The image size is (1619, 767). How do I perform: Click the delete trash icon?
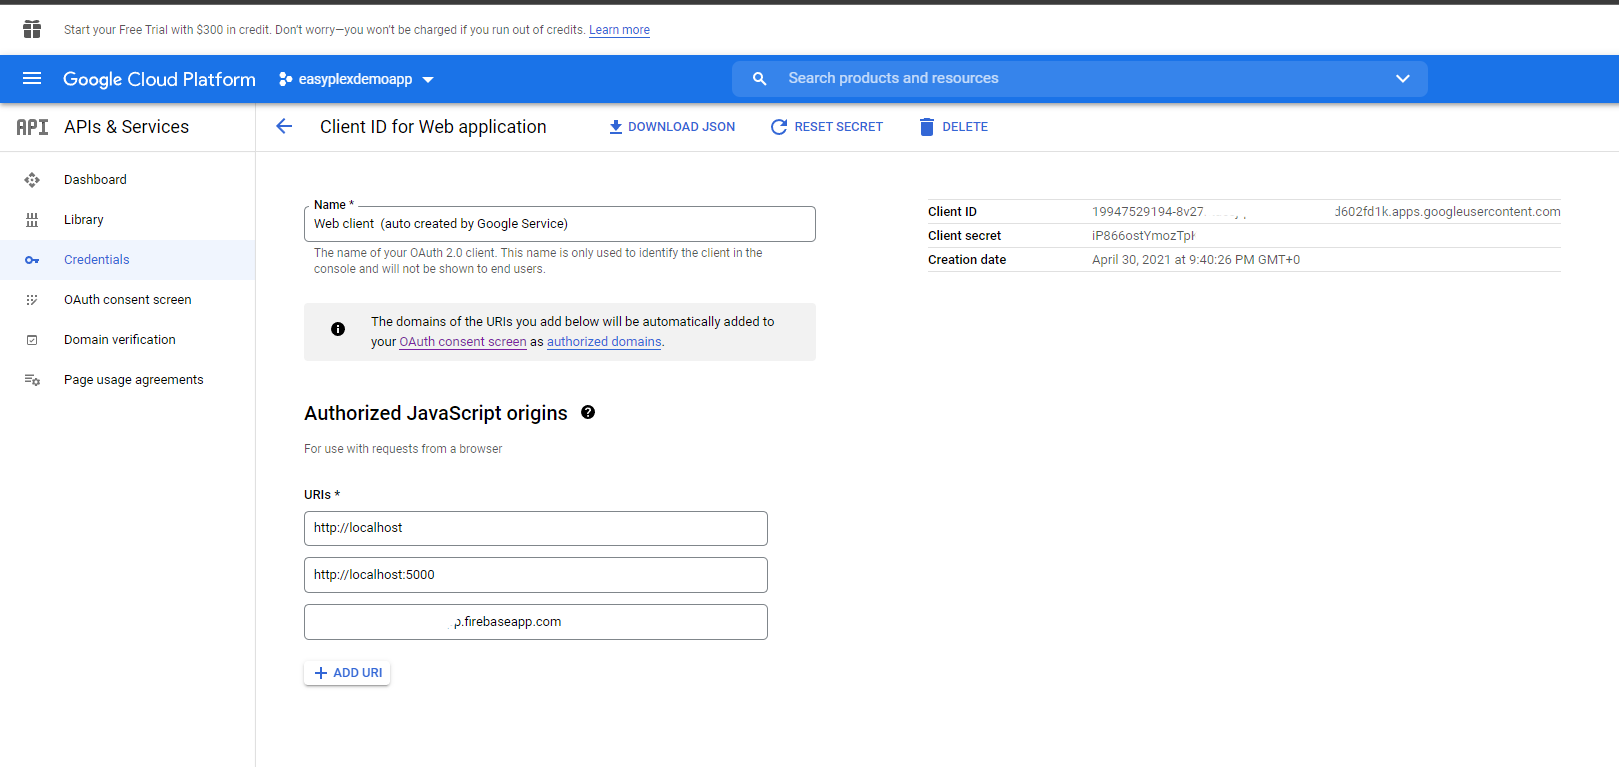[x=927, y=127]
